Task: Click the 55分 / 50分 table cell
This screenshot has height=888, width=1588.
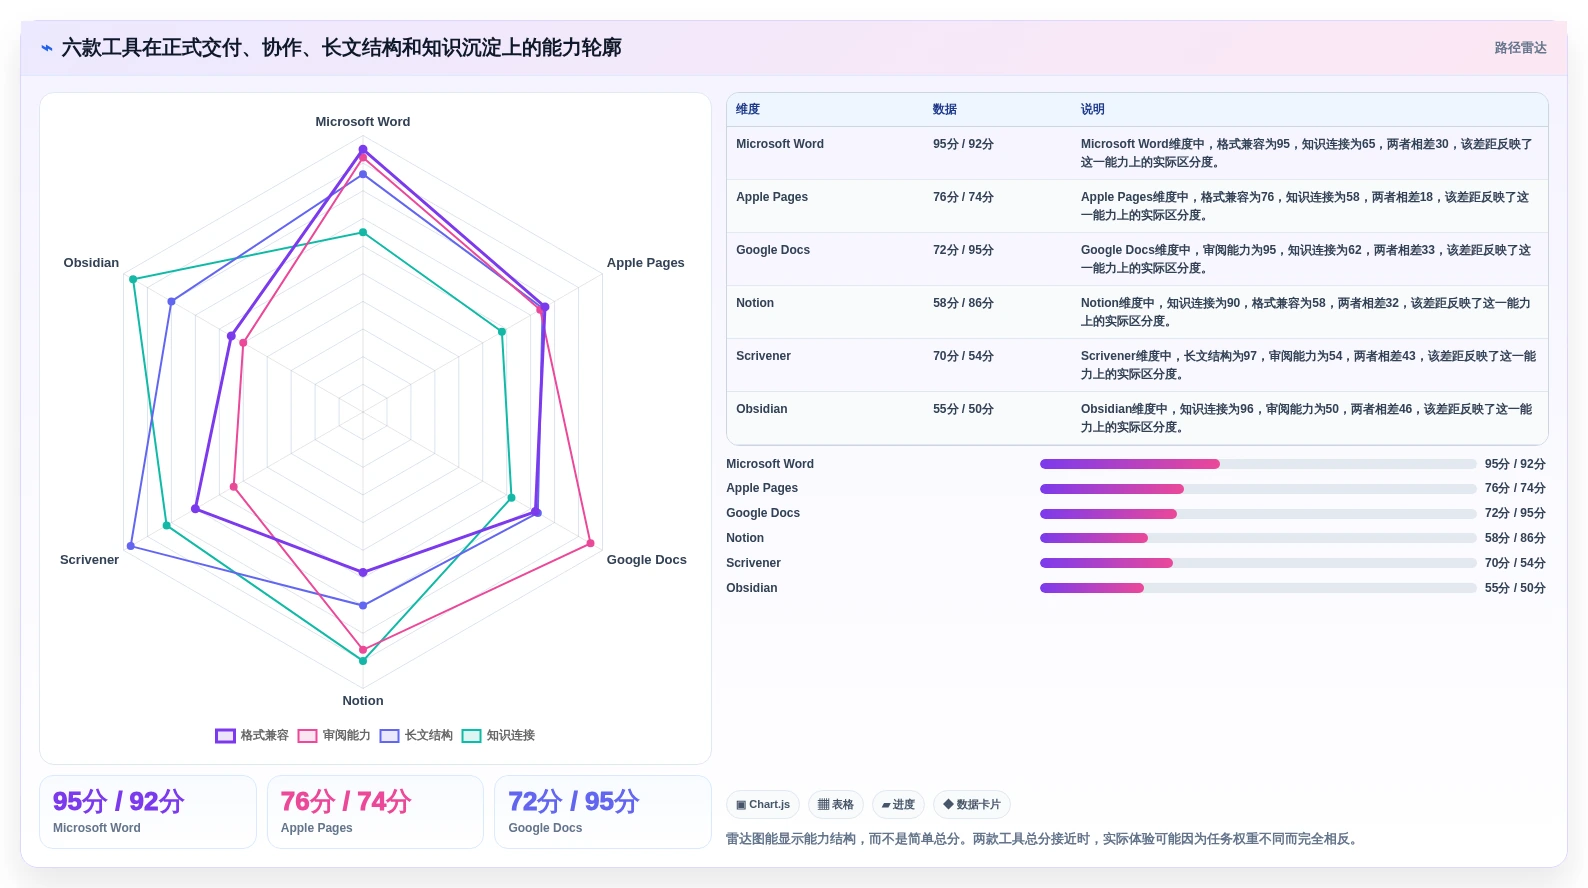Action: (963, 409)
